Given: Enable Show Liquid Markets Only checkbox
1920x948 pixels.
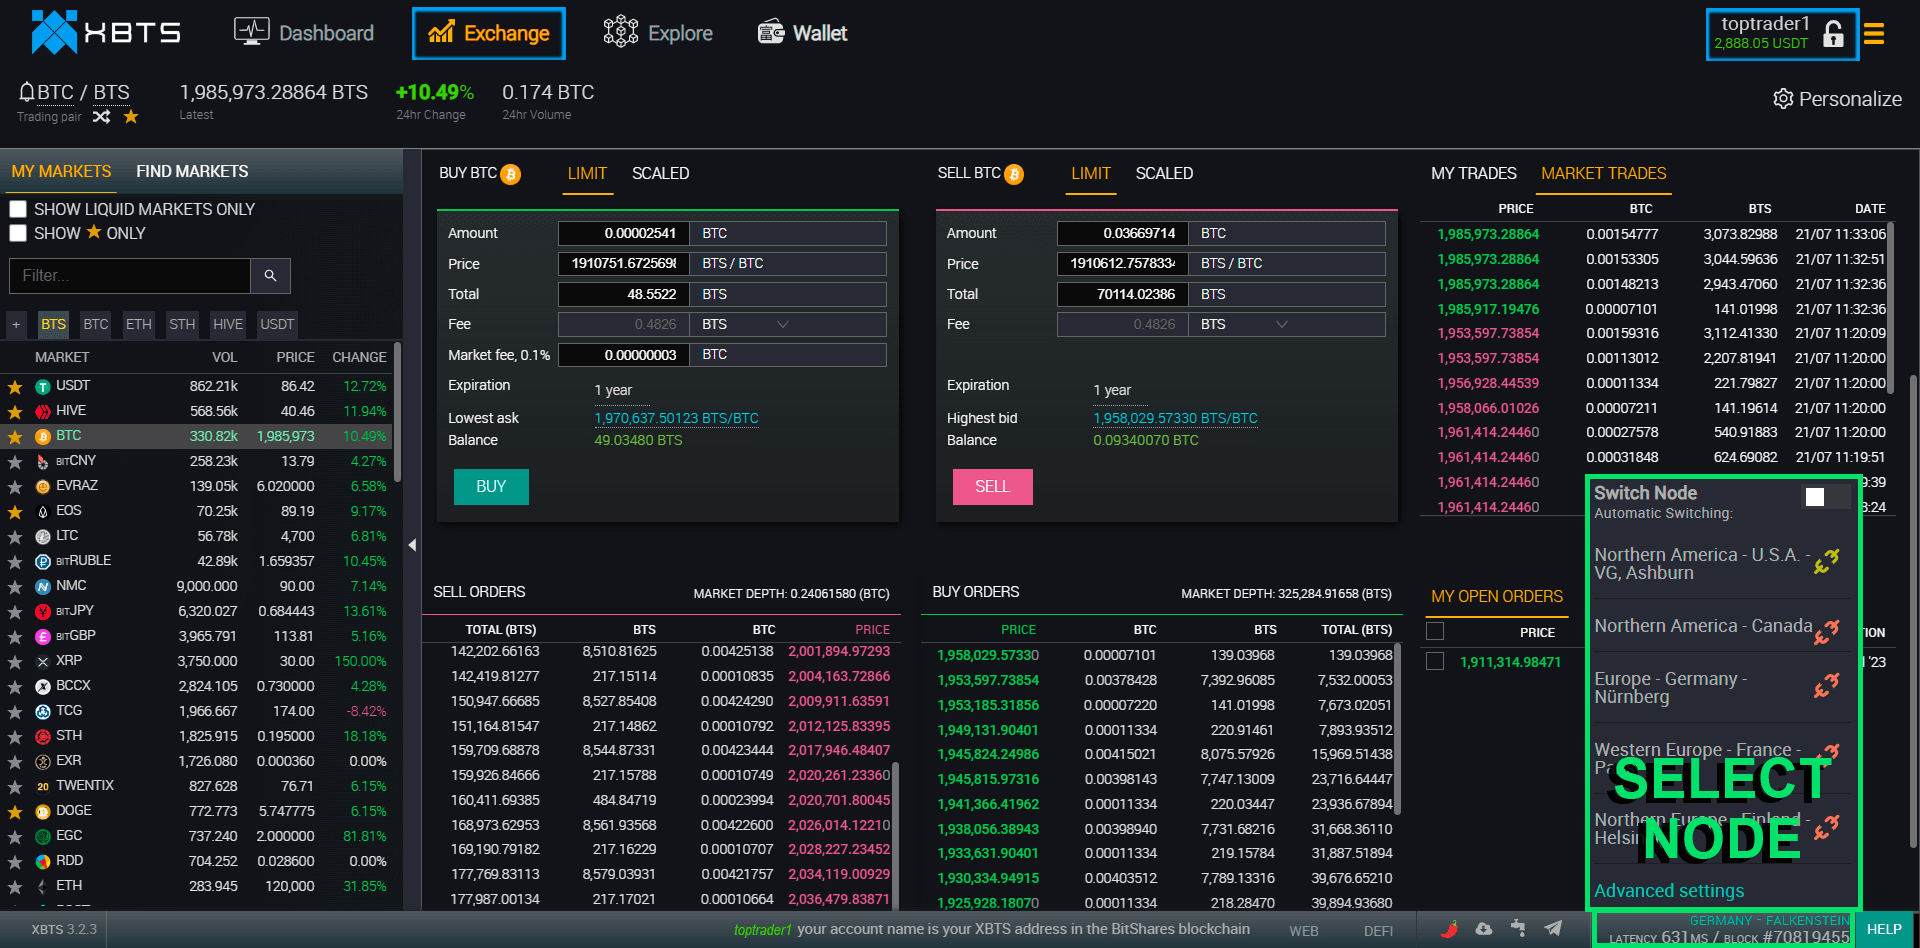Looking at the screenshot, I should tap(18, 209).
